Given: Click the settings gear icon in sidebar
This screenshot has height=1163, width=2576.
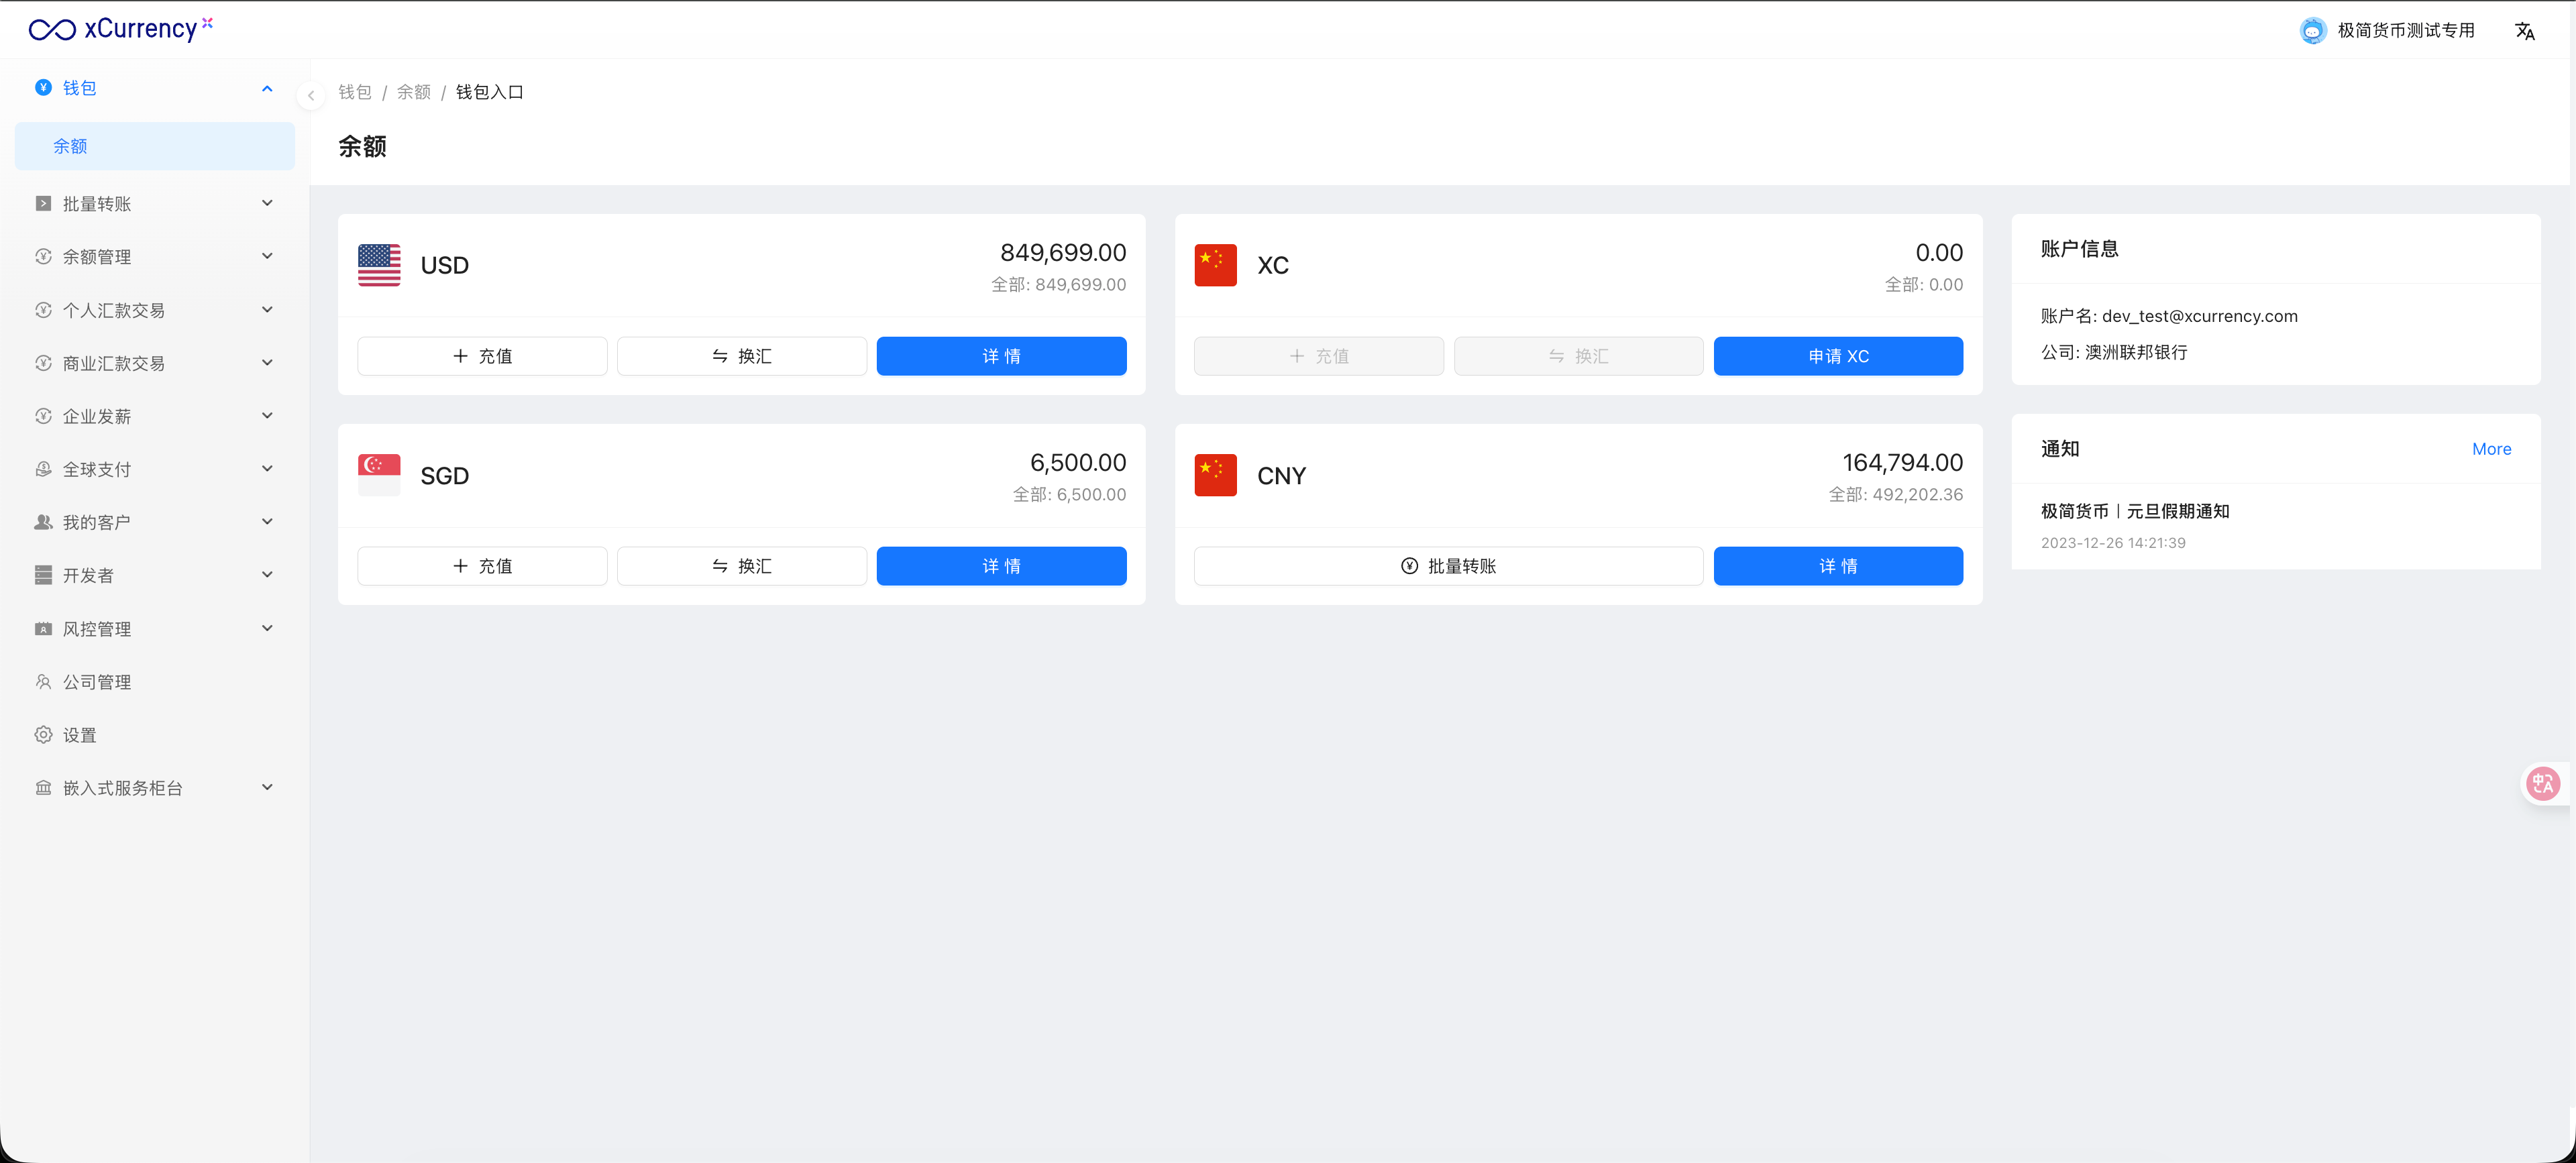Looking at the screenshot, I should pyautogui.click(x=43, y=735).
